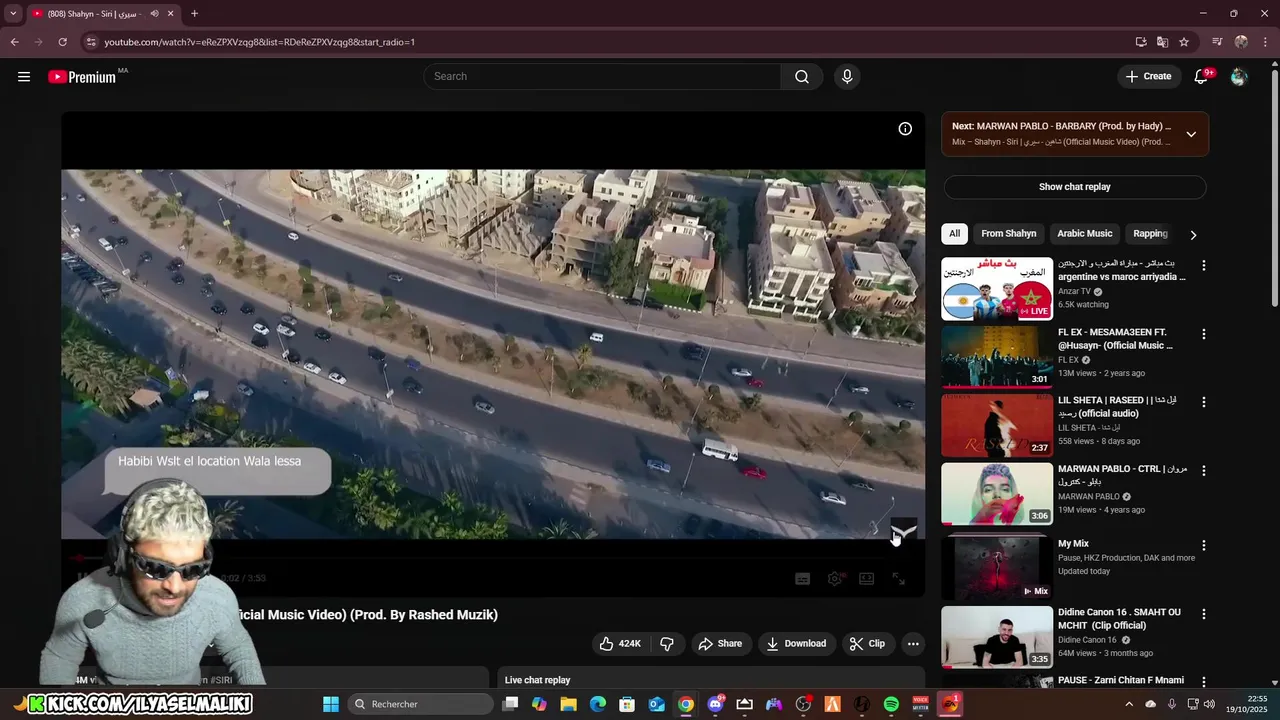1280x720 pixels.
Task: Share the video
Action: pos(720,644)
